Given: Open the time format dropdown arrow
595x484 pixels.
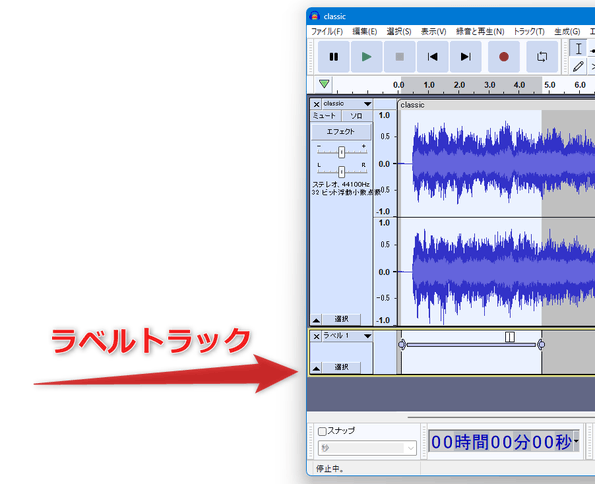Looking at the screenshot, I should click(x=576, y=441).
